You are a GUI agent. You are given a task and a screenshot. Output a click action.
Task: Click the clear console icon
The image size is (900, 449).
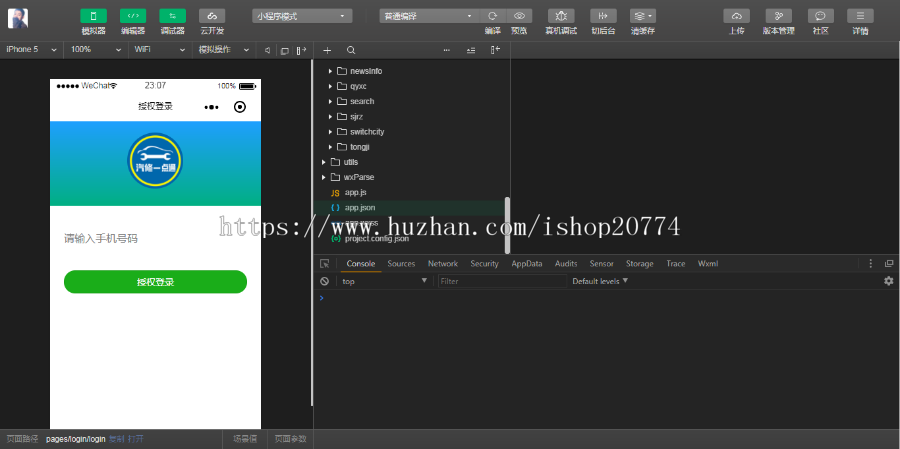[324, 281]
